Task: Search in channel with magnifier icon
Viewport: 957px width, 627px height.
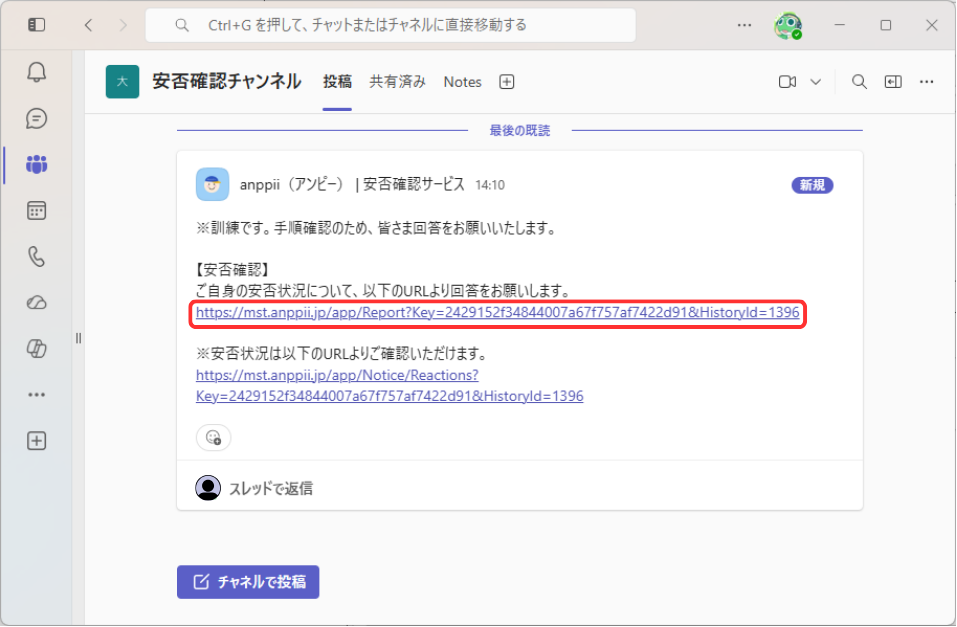Action: (859, 82)
